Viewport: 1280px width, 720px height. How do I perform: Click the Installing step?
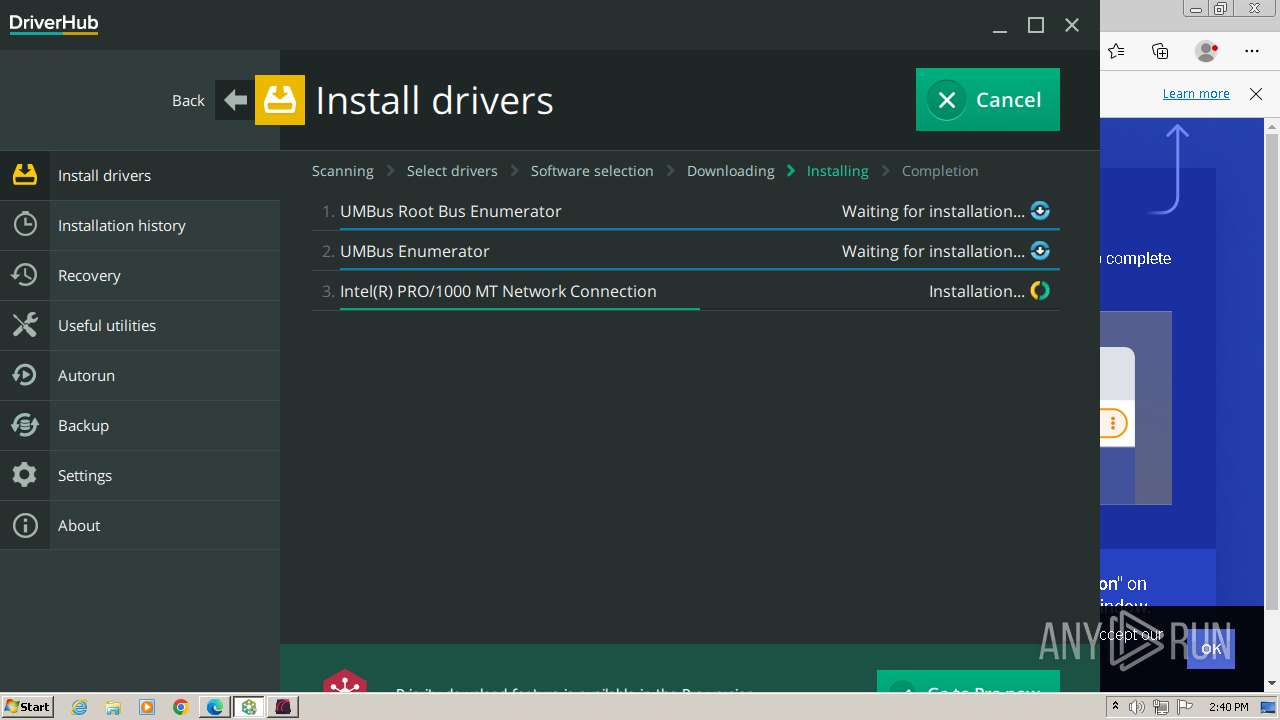[838, 171]
